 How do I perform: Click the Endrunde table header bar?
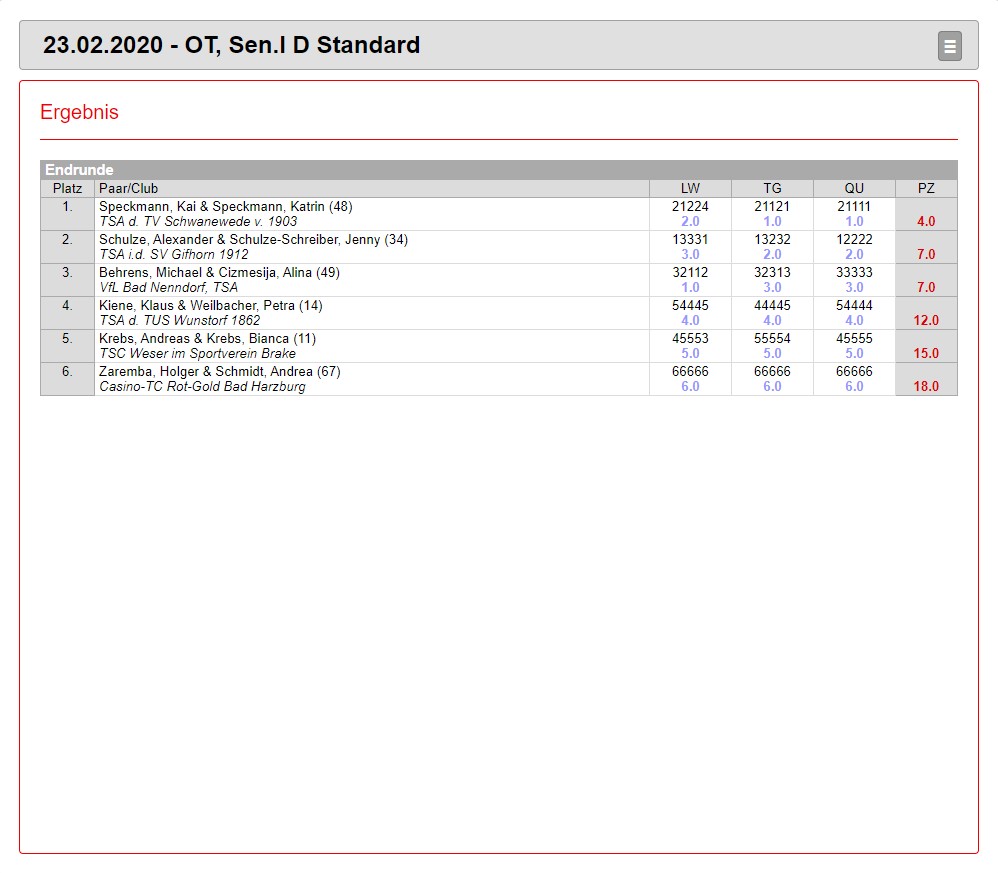(498, 170)
